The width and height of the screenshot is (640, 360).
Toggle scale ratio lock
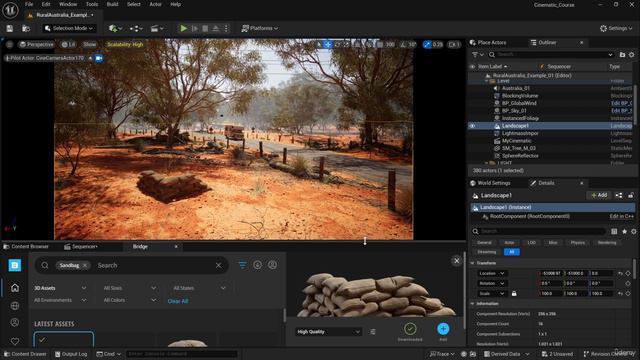coord(514,293)
